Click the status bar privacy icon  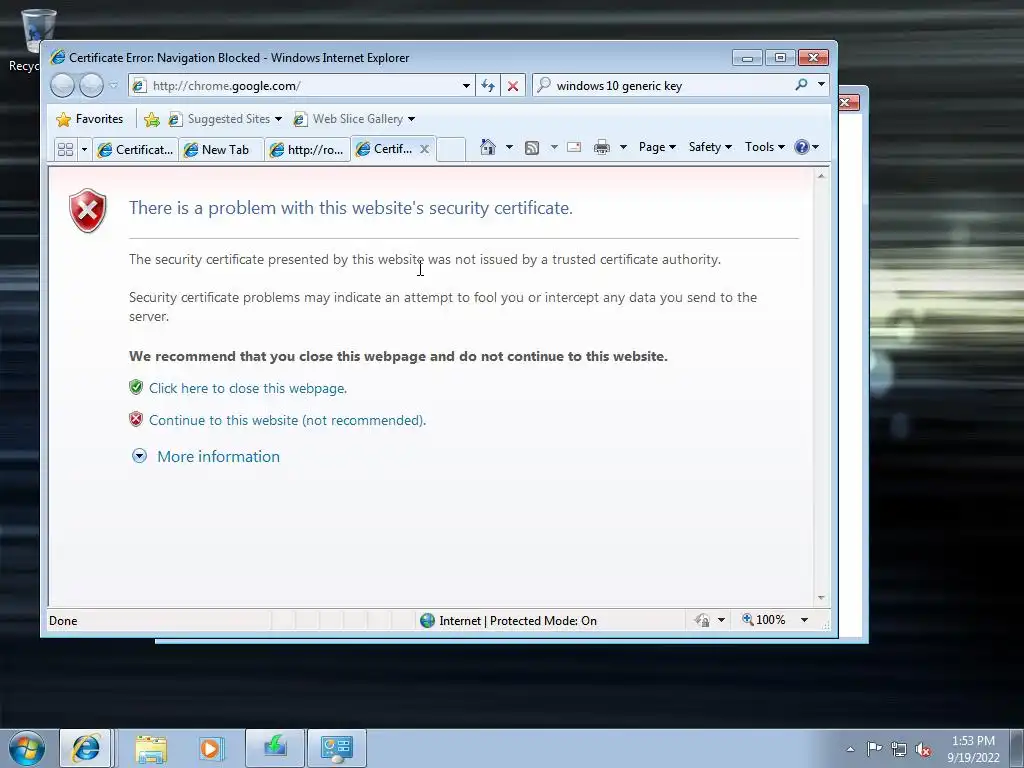703,620
